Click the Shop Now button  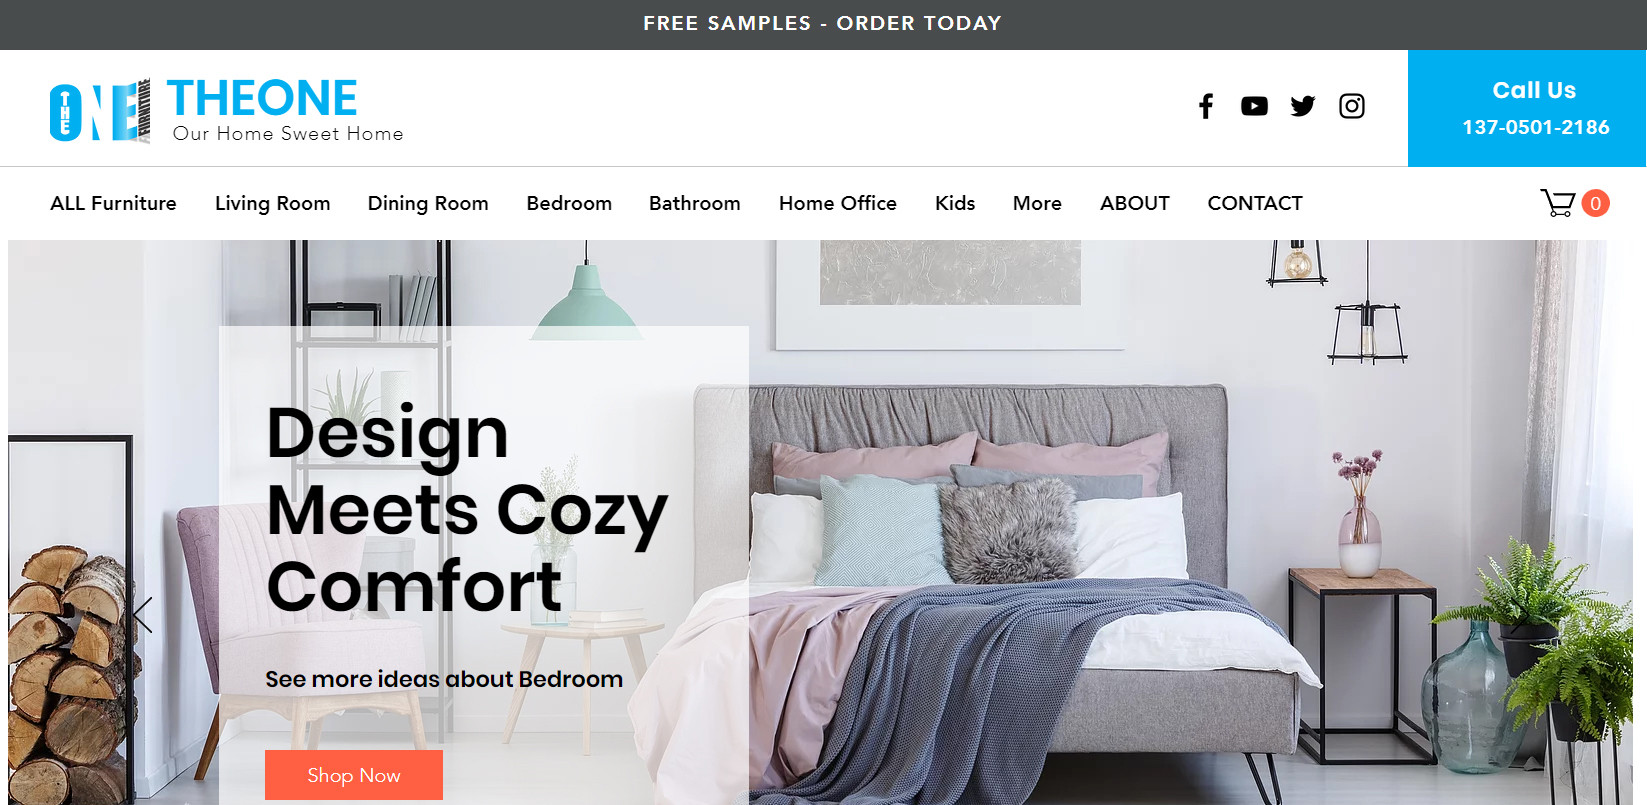[x=354, y=775]
